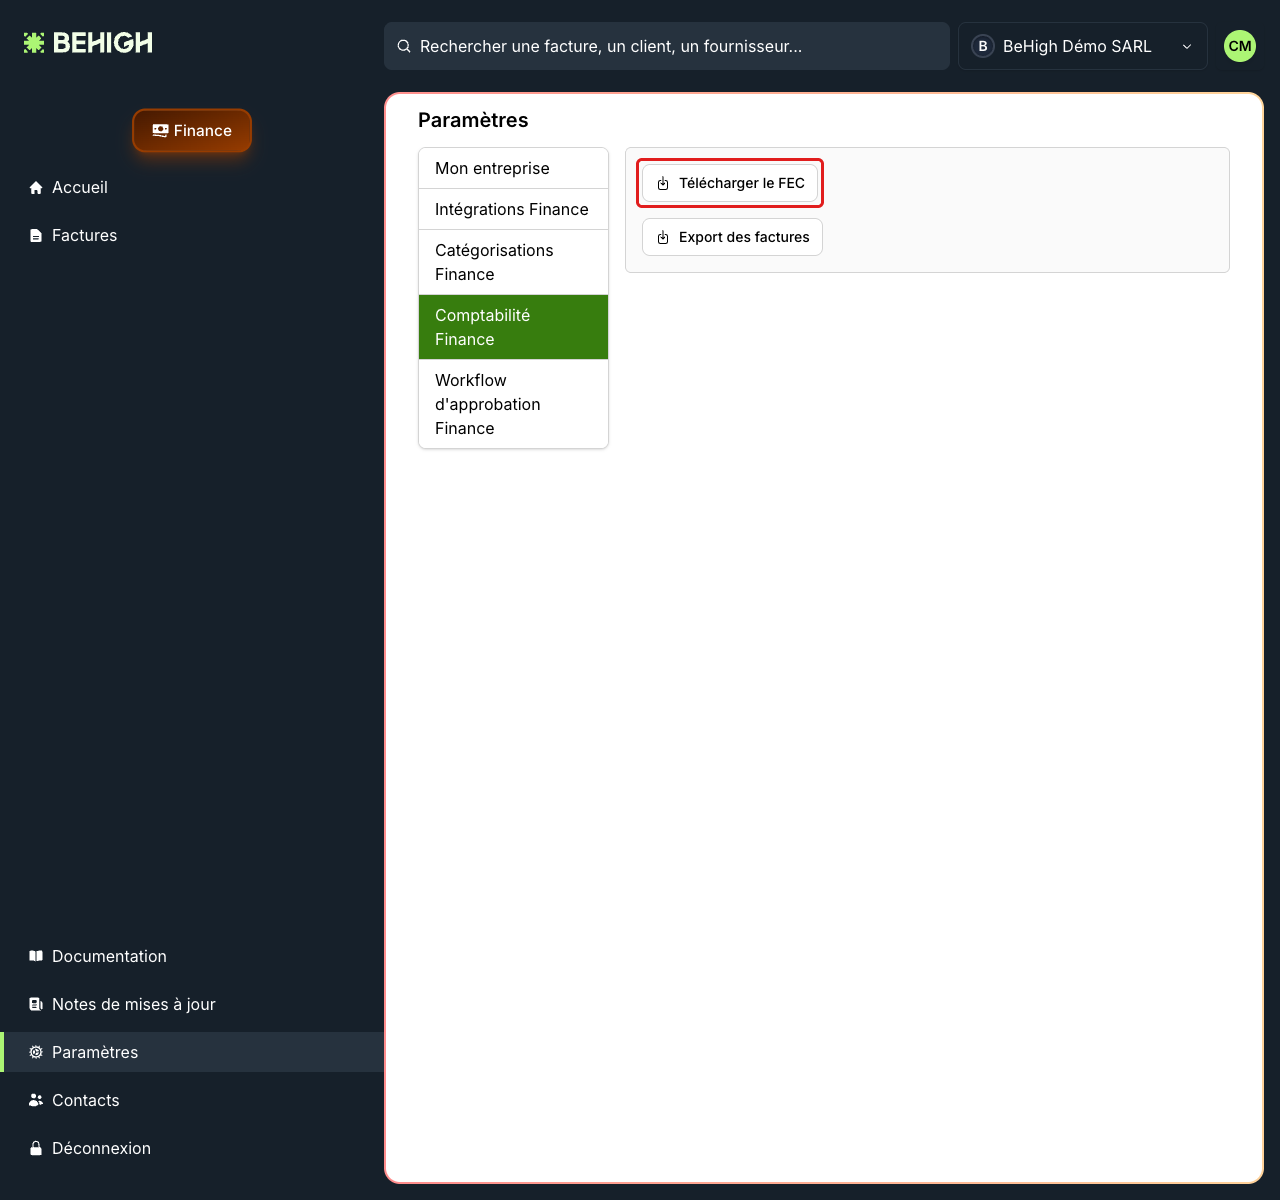The width and height of the screenshot is (1280, 1200).
Task: Open Factures in the sidebar
Action: coord(192,236)
